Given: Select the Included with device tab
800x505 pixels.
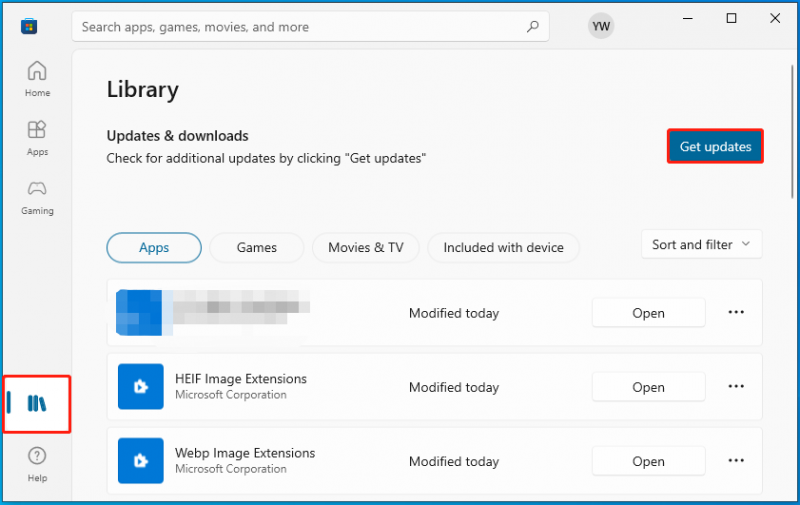Looking at the screenshot, I should (504, 247).
